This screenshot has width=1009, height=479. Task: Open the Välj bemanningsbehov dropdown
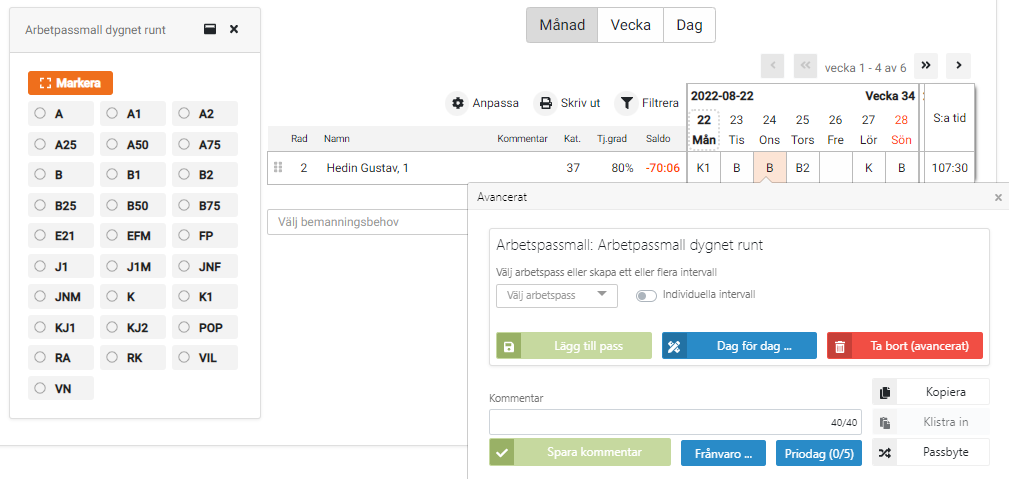coord(366,221)
